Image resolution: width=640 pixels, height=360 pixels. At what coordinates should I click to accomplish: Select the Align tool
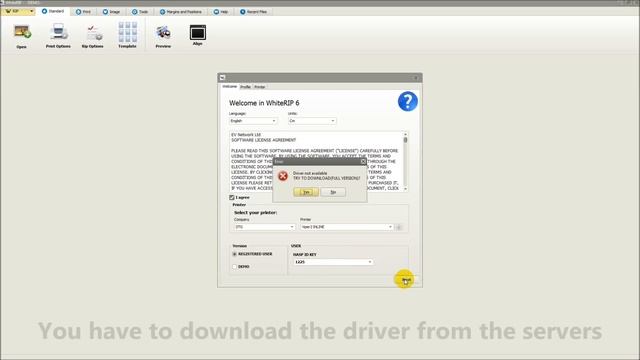click(x=198, y=35)
